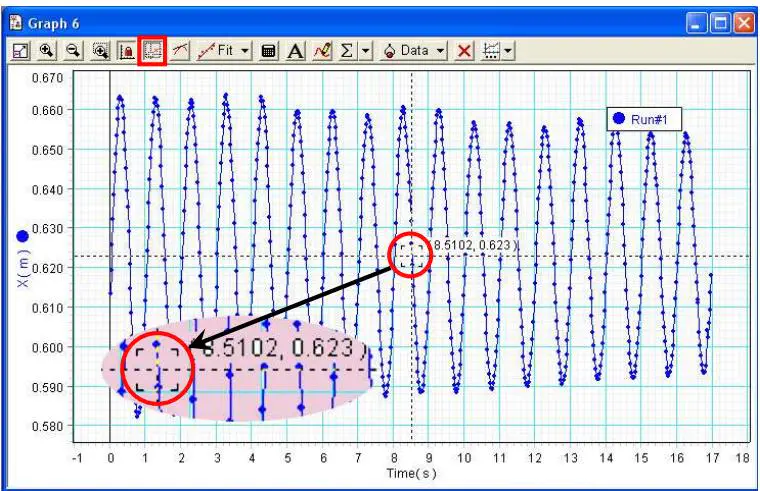The width and height of the screenshot is (760, 491).
Task: Open the Calculator tool
Action: (268, 48)
